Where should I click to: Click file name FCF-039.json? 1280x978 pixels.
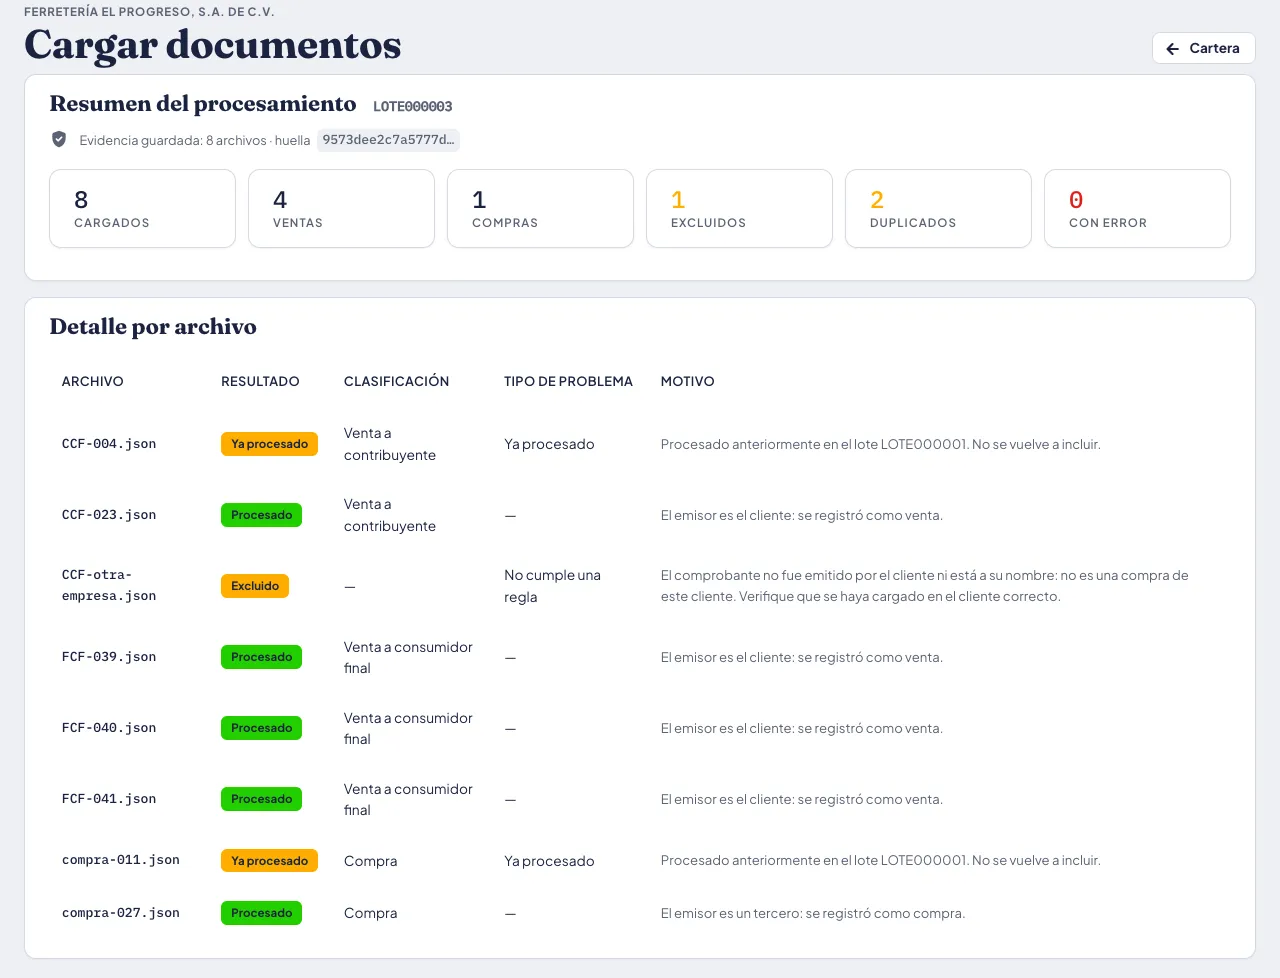pos(109,657)
